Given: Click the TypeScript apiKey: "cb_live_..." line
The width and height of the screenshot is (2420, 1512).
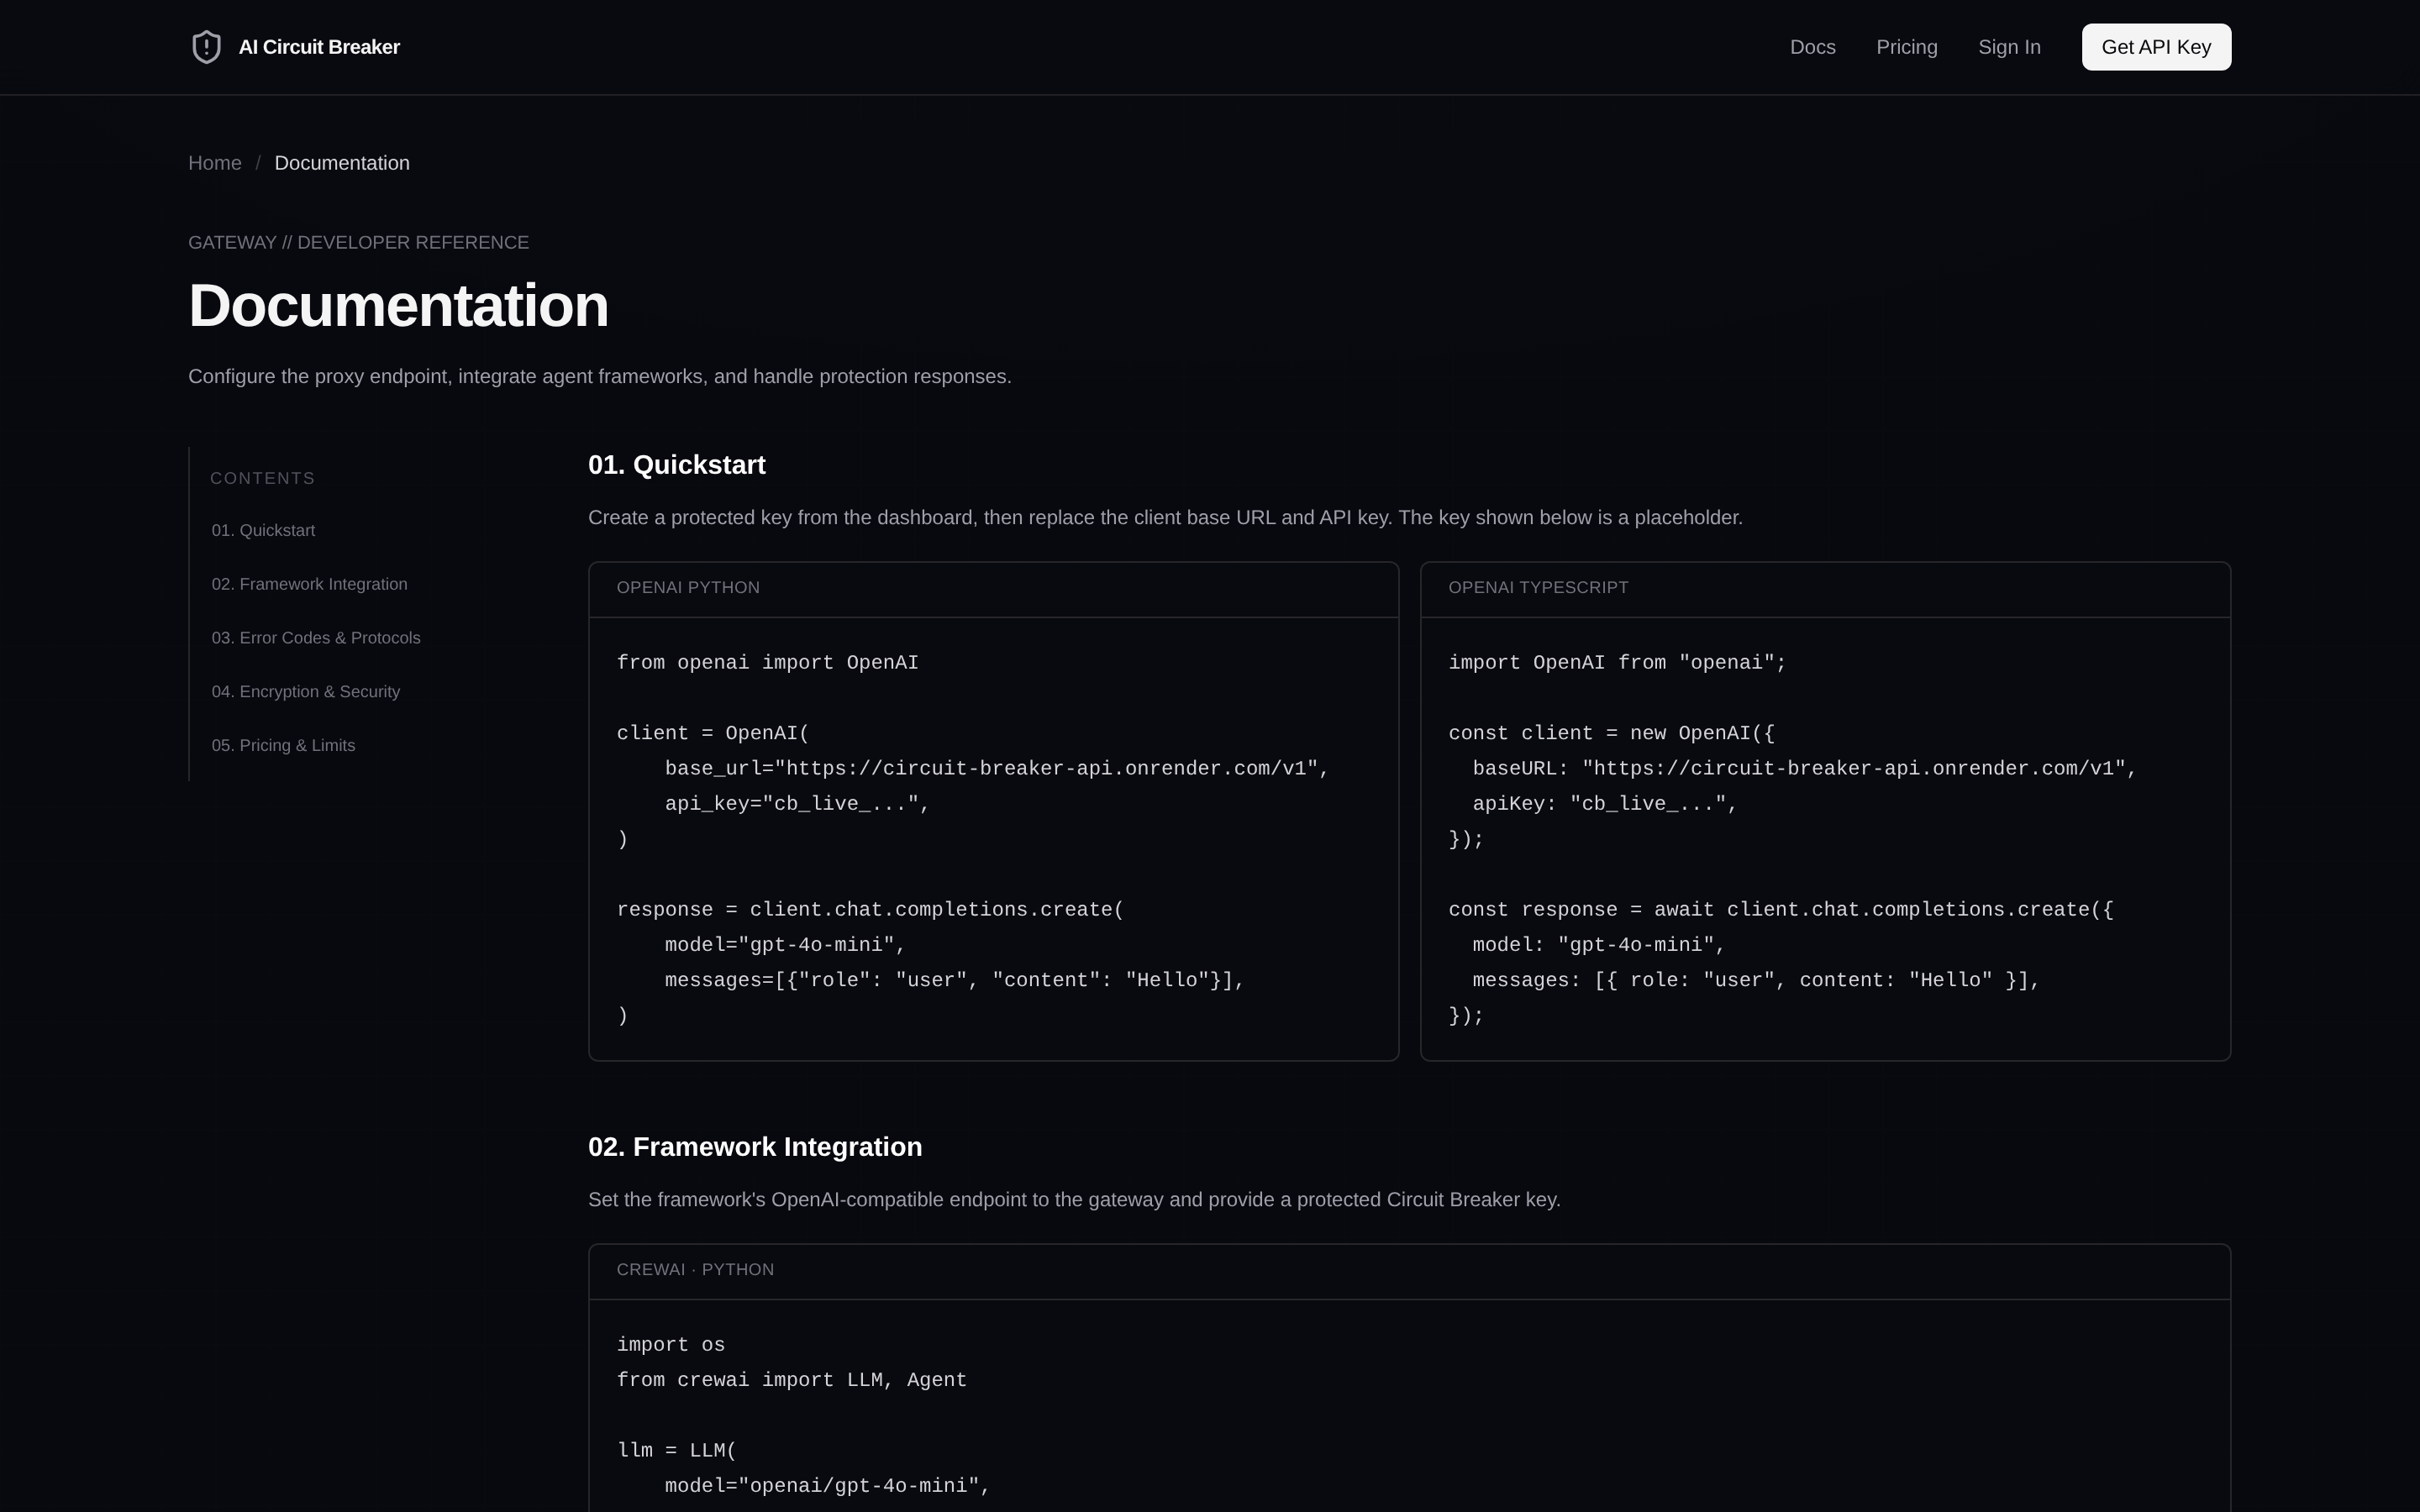Looking at the screenshot, I should (1605, 803).
